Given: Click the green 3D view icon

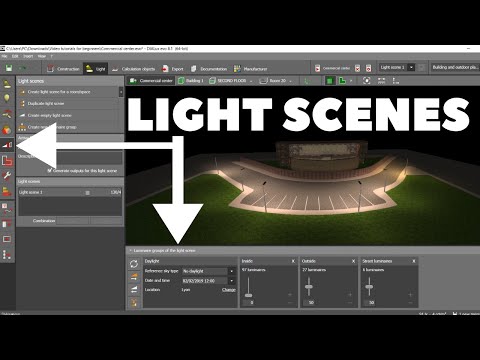Looking at the screenshot, I should [329, 81].
